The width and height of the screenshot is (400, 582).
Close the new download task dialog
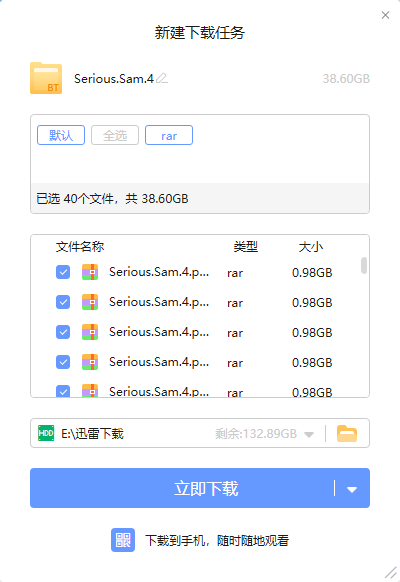click(386, 15)
